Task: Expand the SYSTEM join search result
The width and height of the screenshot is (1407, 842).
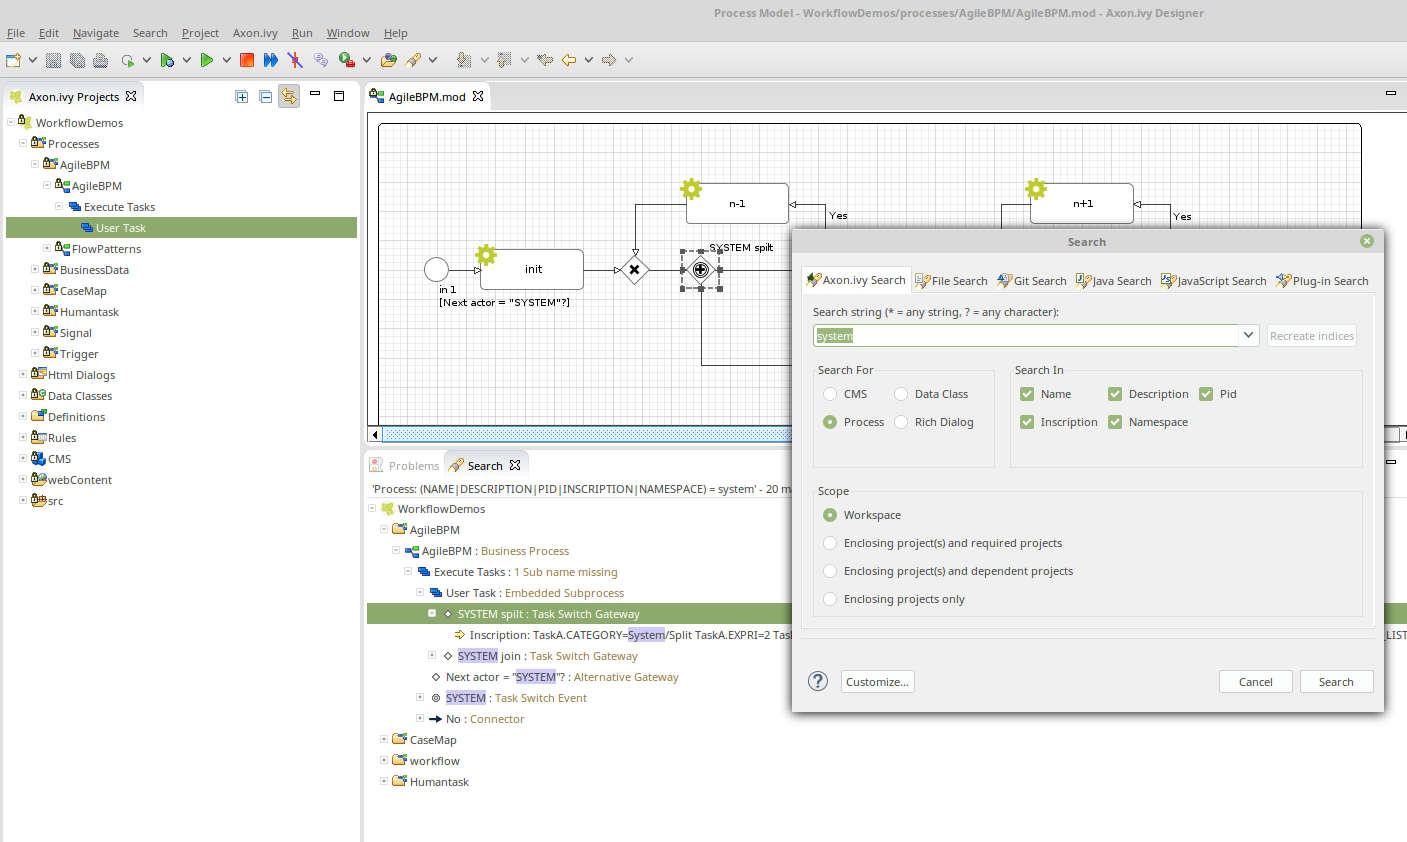Action: coord(432,655)
